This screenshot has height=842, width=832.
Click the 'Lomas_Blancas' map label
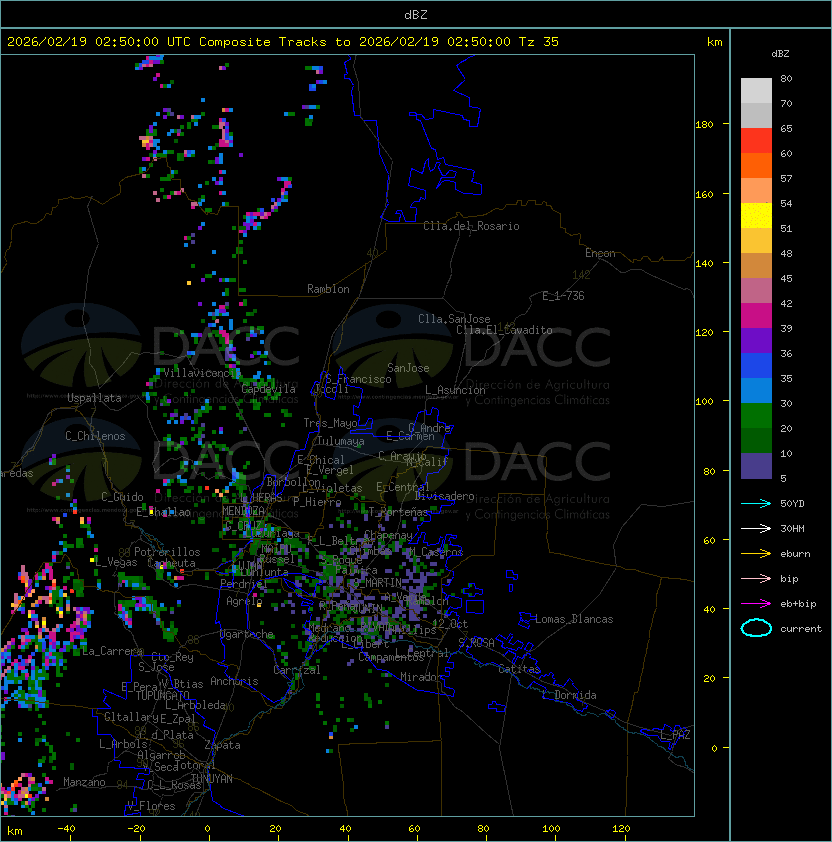[x=574, y=619]
